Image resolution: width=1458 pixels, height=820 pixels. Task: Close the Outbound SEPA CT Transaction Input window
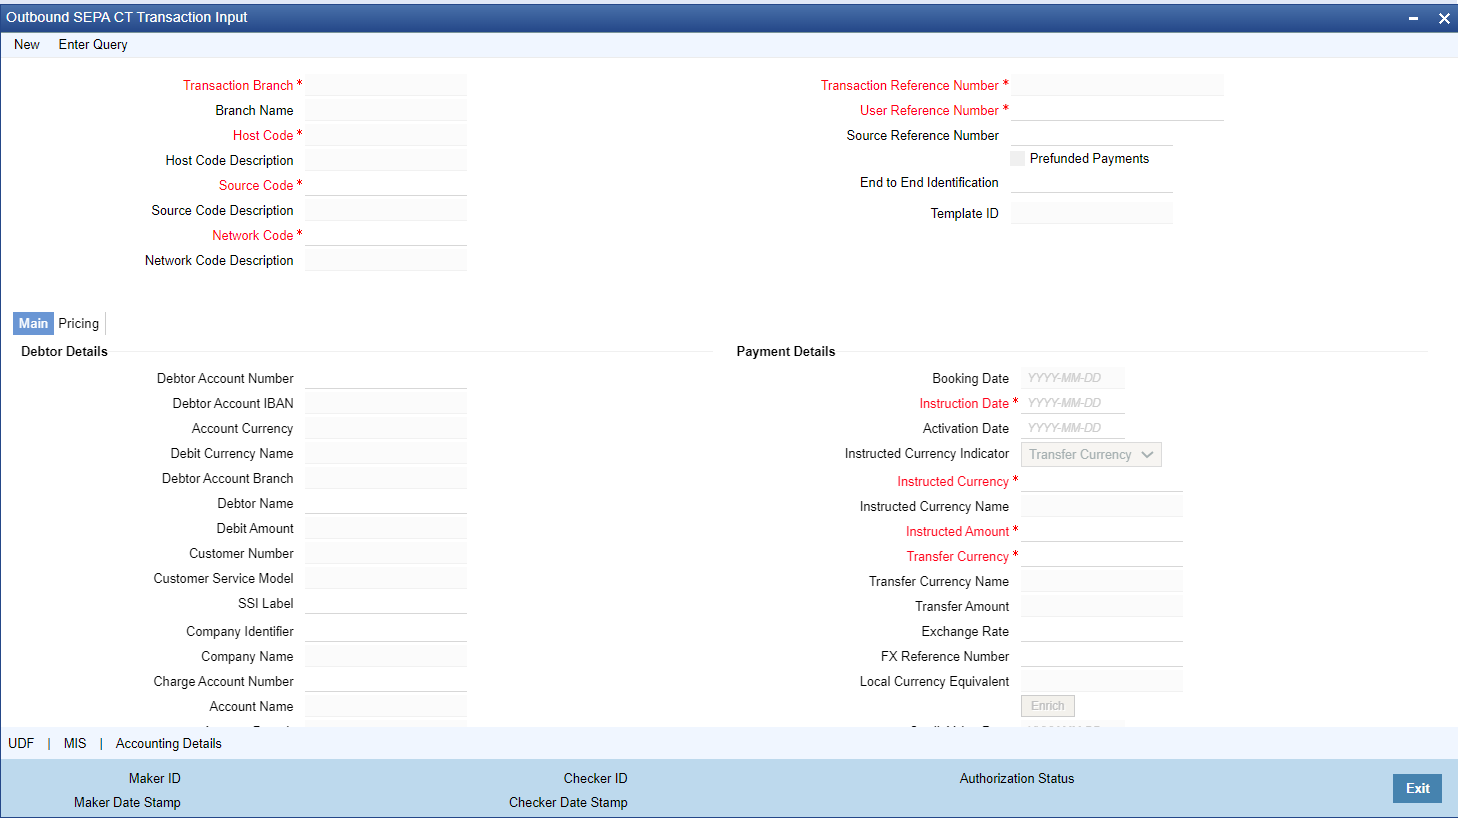[1444, 18]
